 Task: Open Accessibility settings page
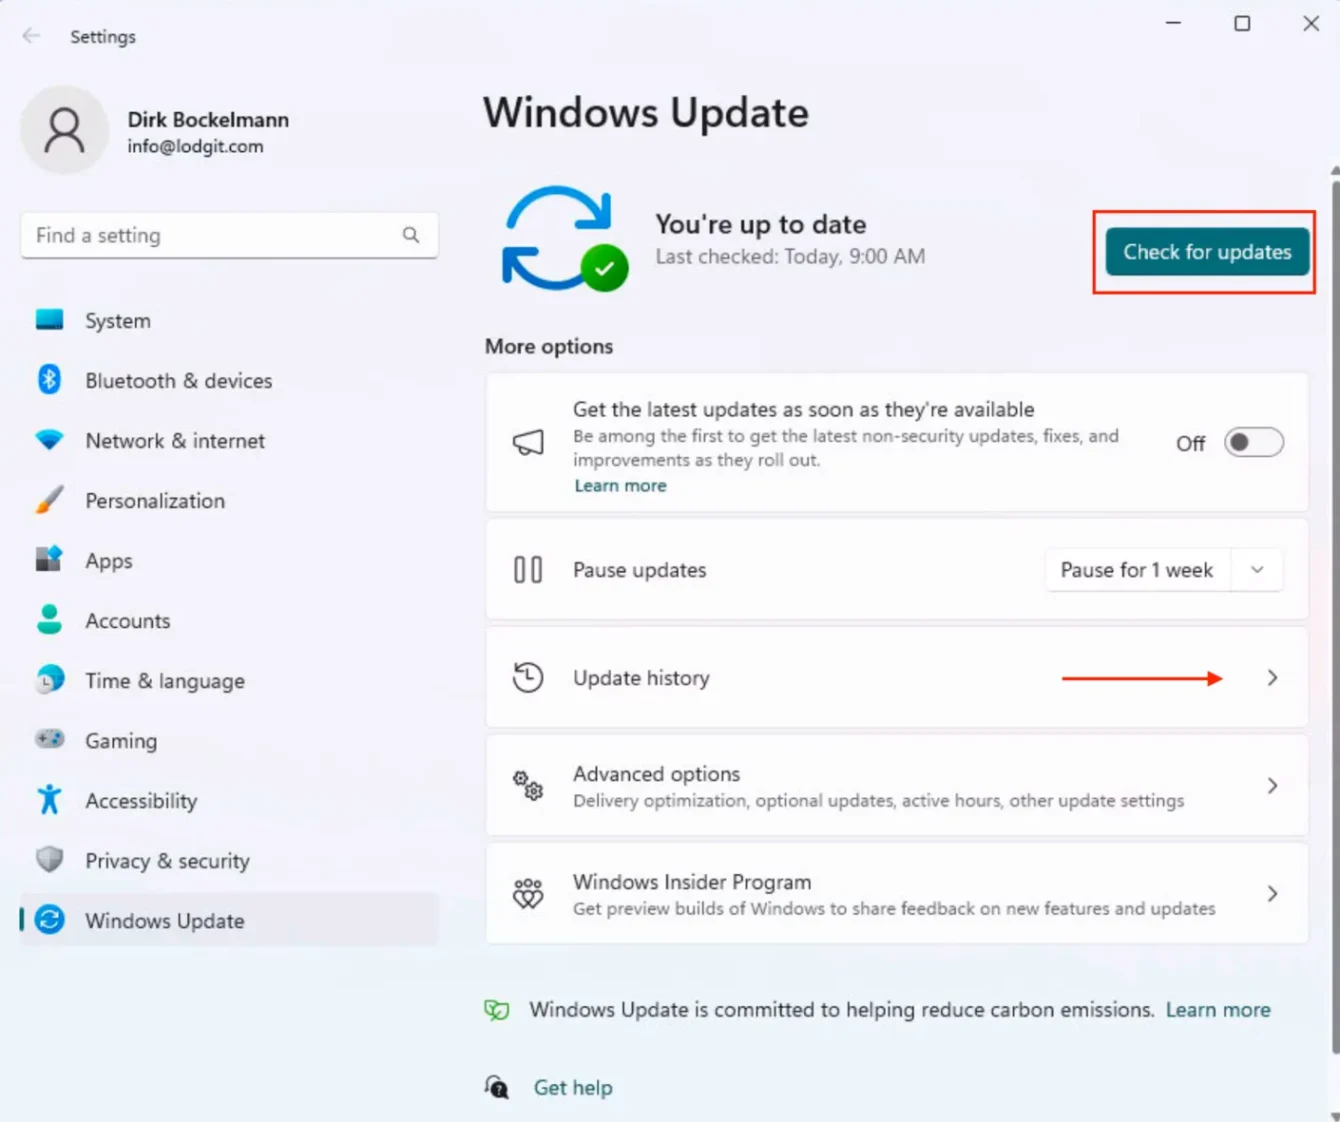coord(229,800)
